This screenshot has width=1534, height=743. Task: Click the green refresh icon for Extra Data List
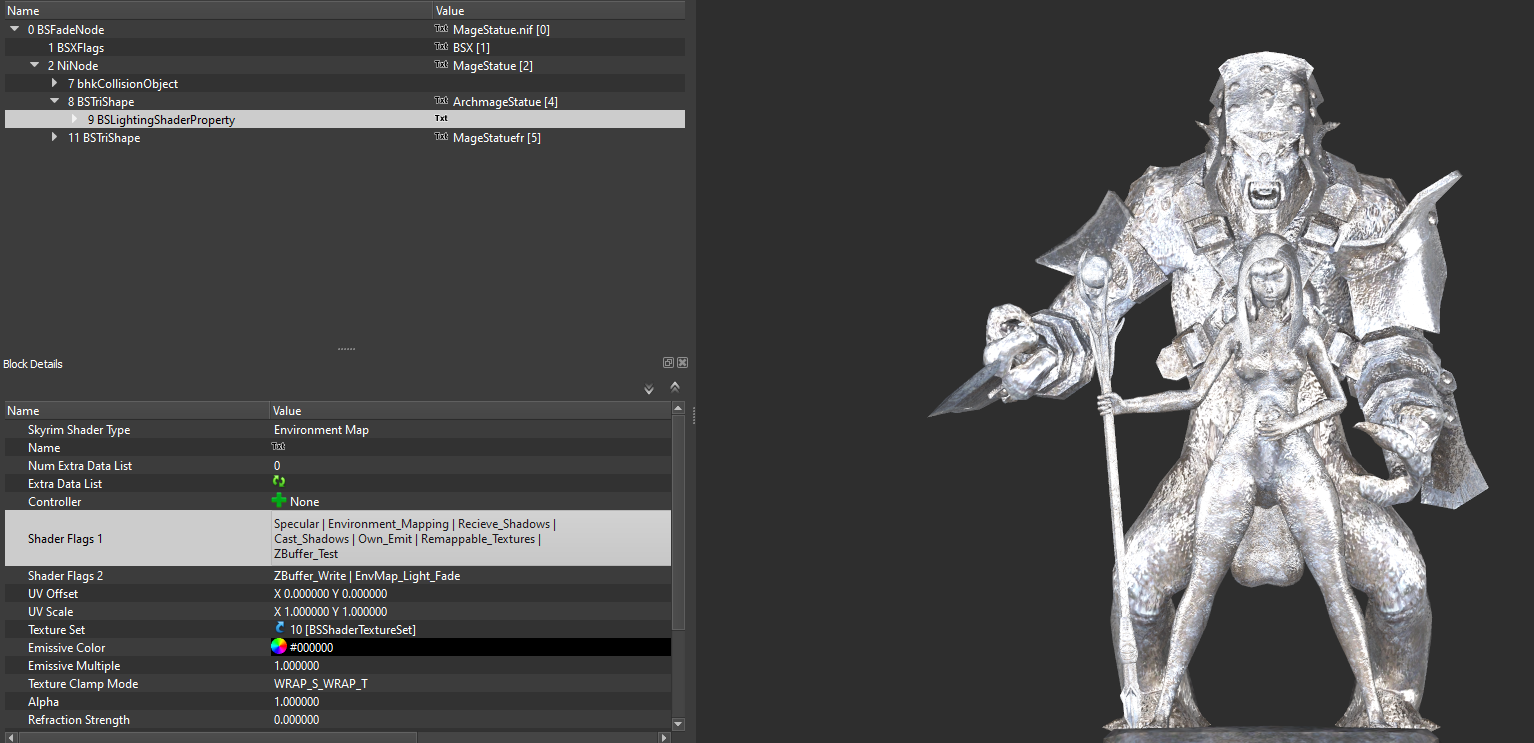[x=279, y=483]
